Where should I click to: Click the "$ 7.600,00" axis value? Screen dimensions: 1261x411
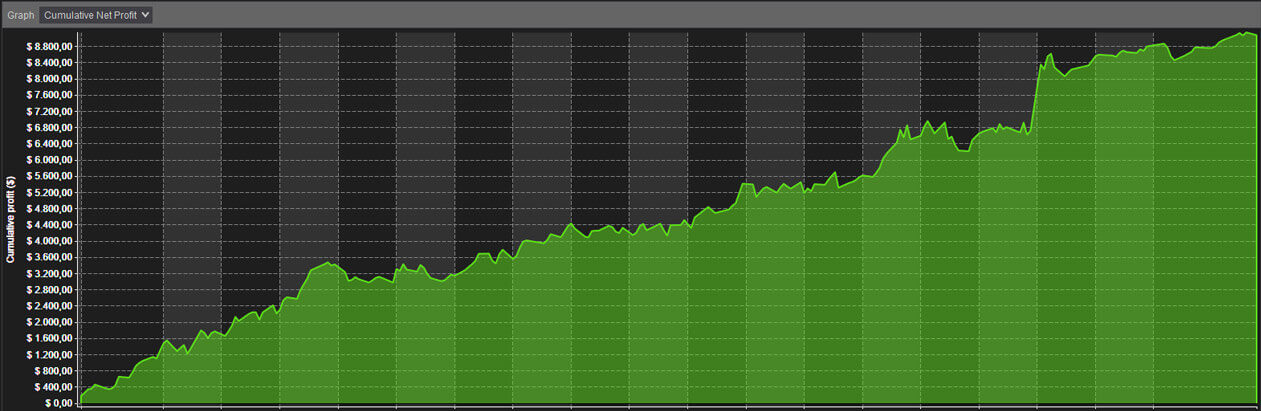(x=49, y=95)
